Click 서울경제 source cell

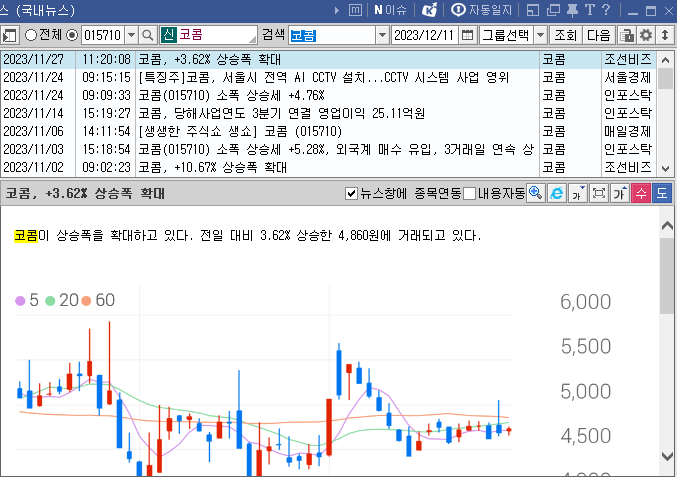628,78
